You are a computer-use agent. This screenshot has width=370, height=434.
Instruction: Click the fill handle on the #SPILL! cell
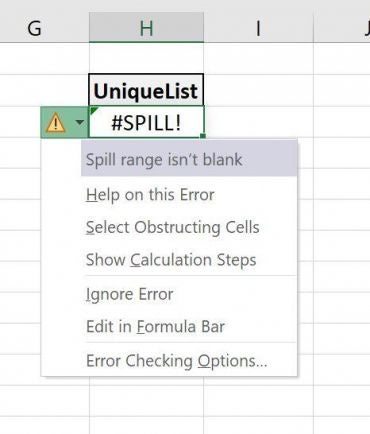tap(203, 136)
